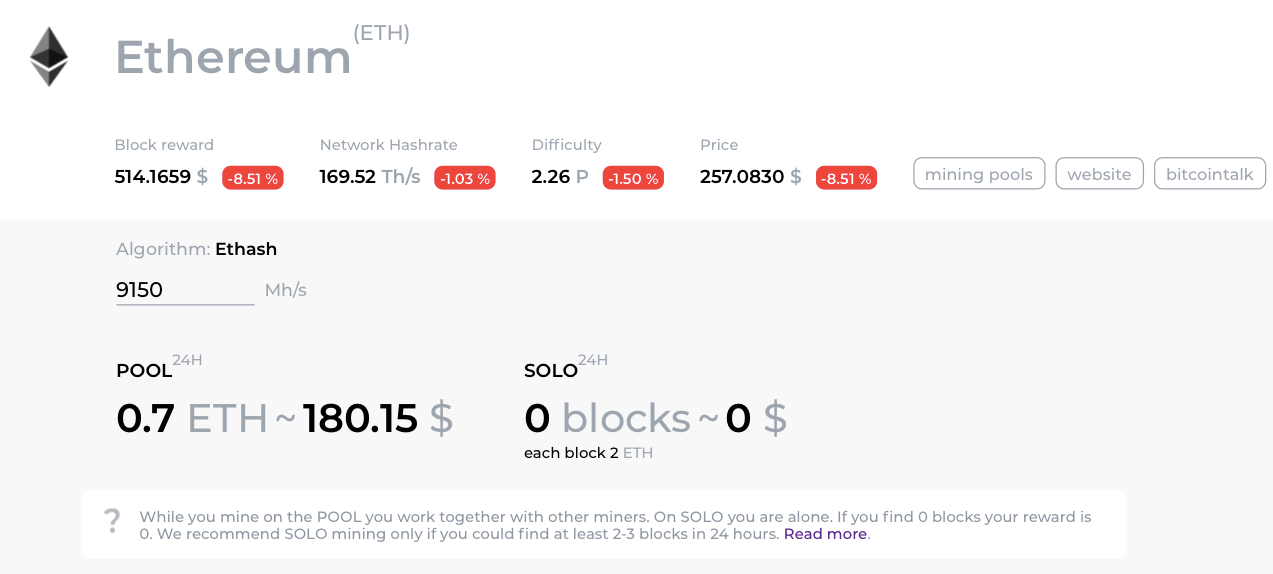Click the POOL 24H heading
The height and width of the screenshot is (574, 1273).
pyautogui.click(x=145, y=370)
